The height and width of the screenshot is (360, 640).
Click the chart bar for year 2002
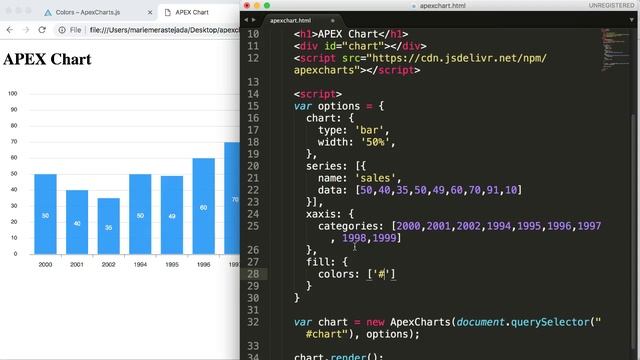pyautogui.click(x=109, y=226)
